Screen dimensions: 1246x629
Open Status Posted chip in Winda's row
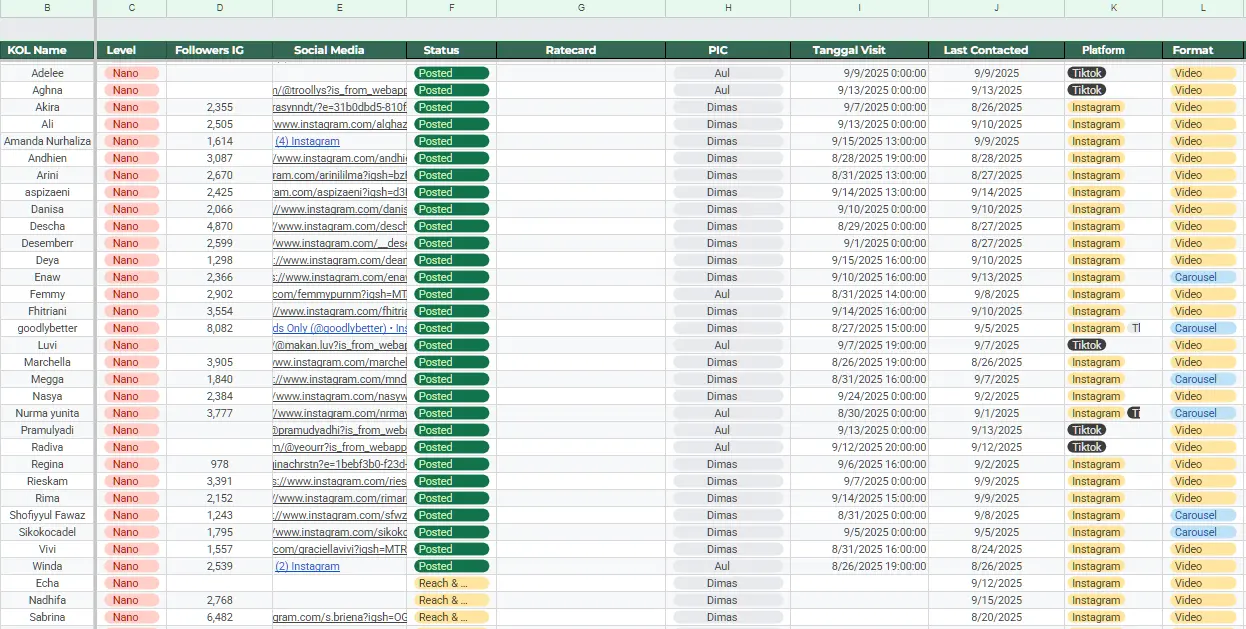click(451, 566)
